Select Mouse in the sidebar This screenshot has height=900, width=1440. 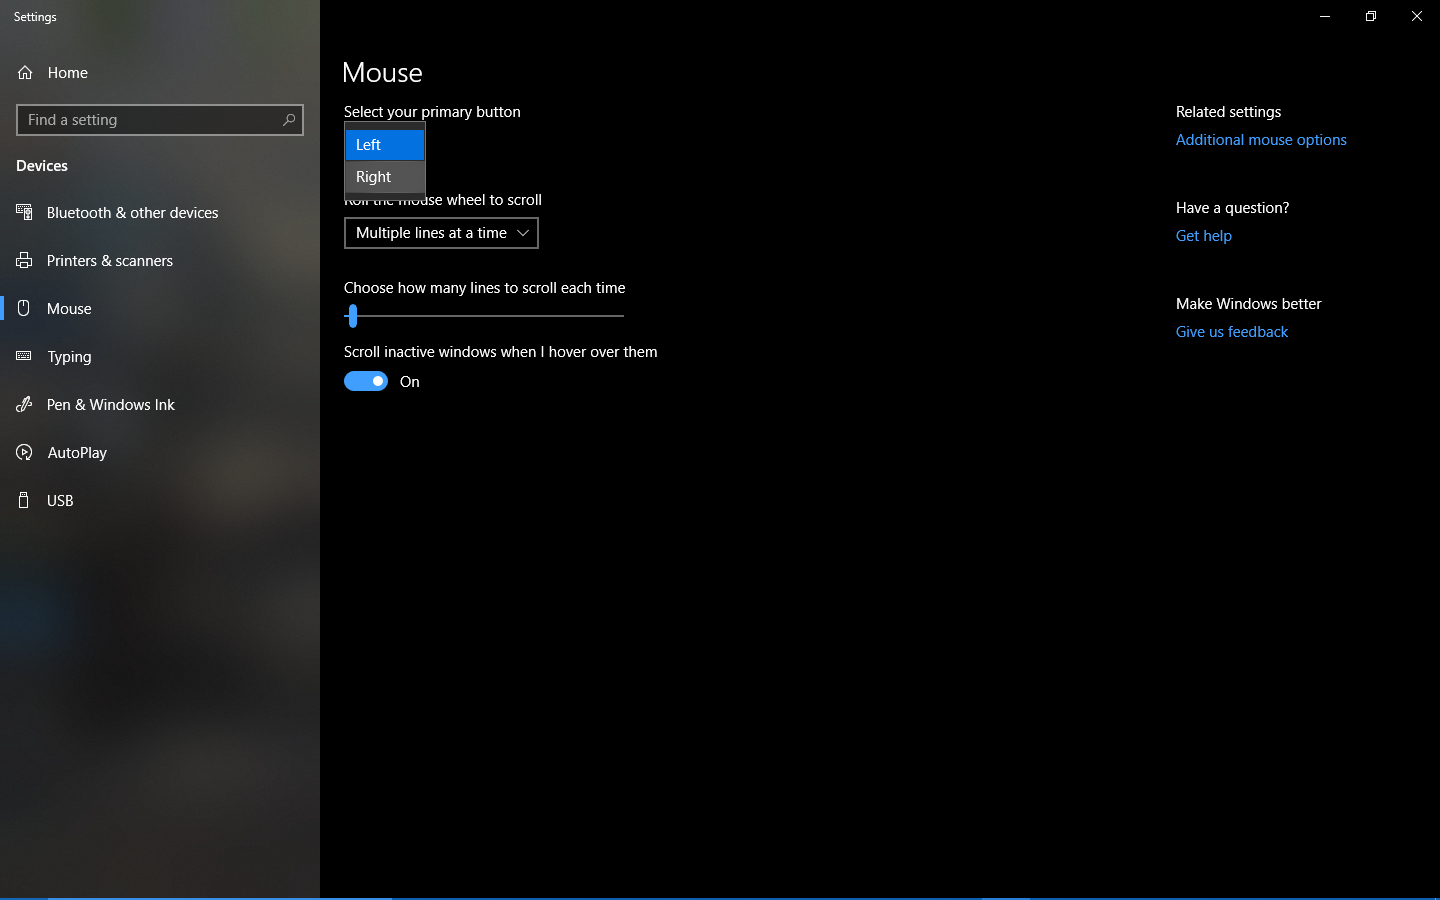coord(160,308)
